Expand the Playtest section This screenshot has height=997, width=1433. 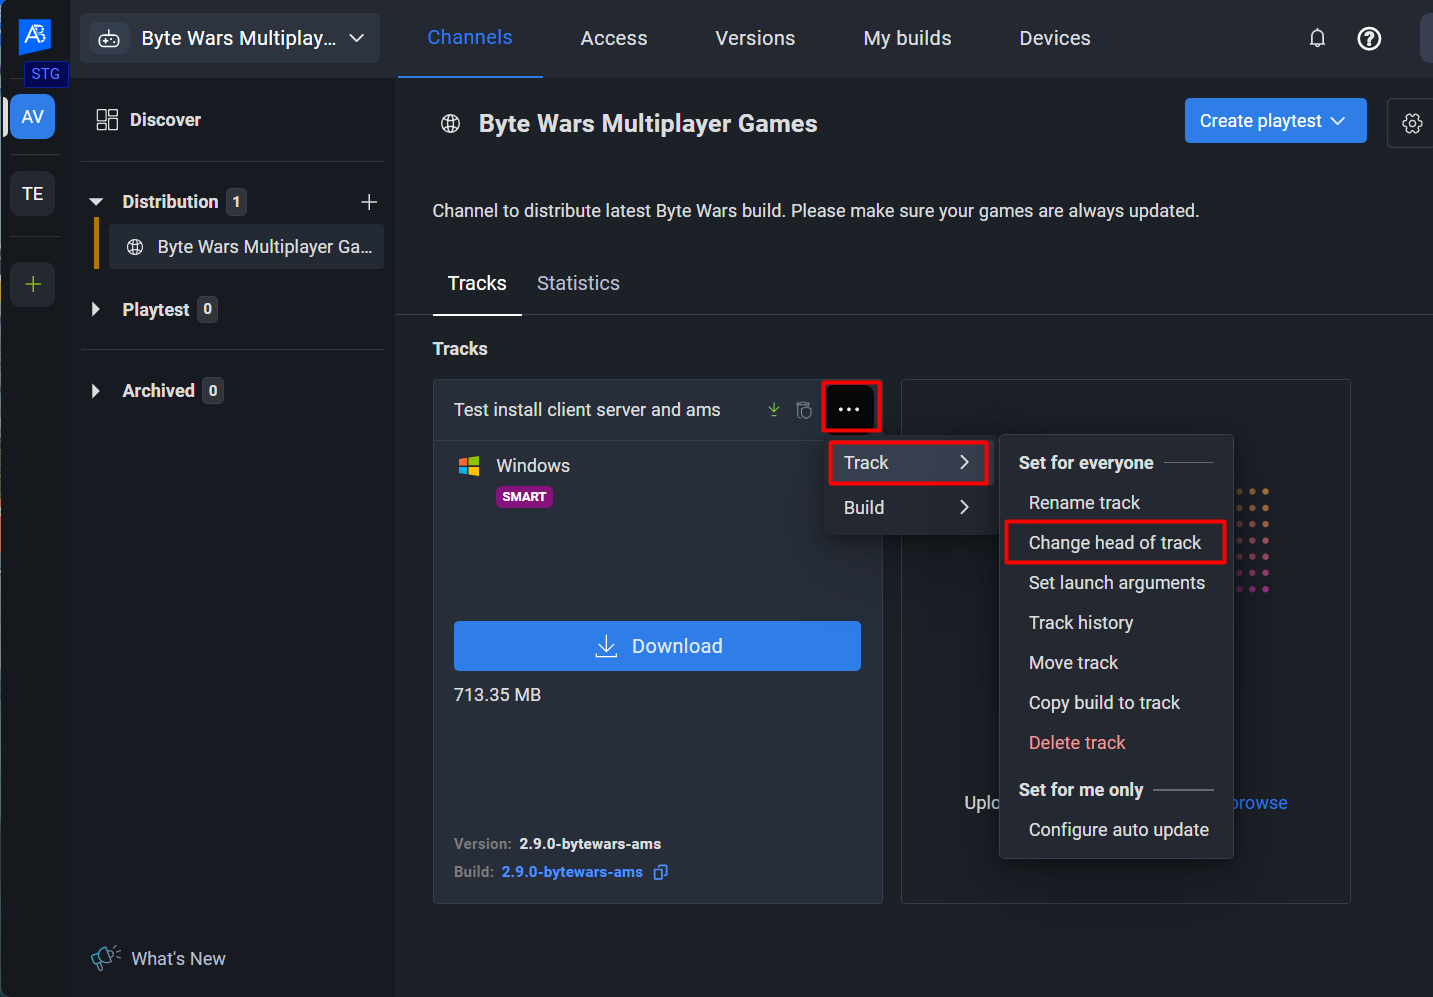click(x=96, y=309)
